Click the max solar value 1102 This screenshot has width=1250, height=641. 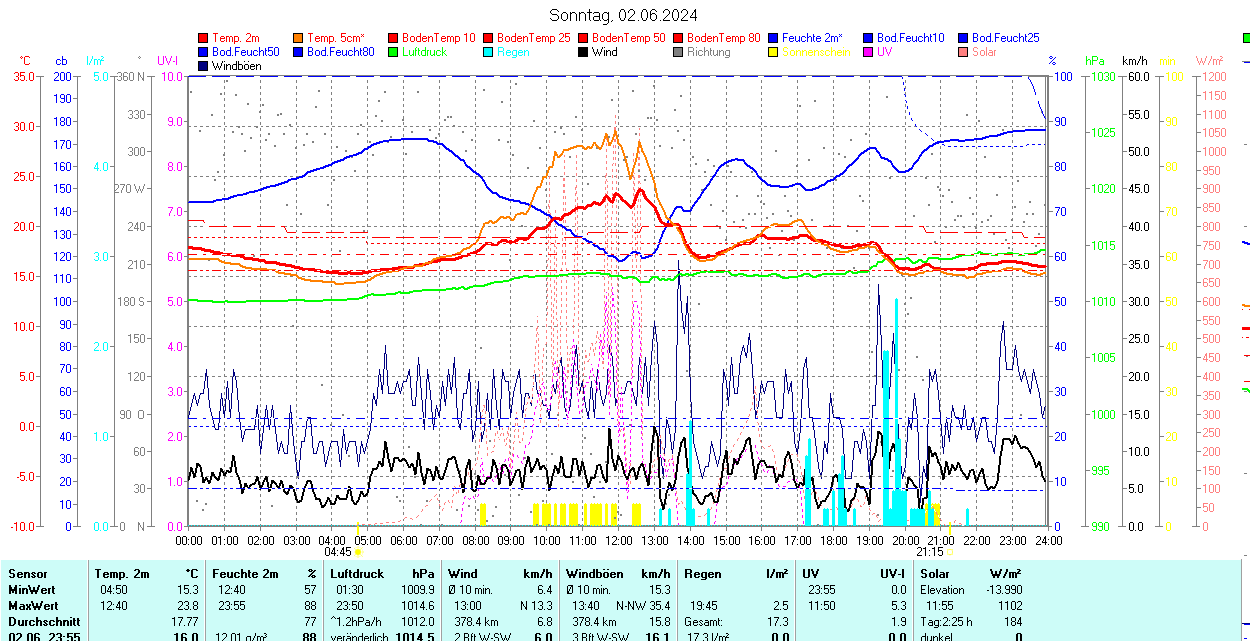coord(1008,606)
